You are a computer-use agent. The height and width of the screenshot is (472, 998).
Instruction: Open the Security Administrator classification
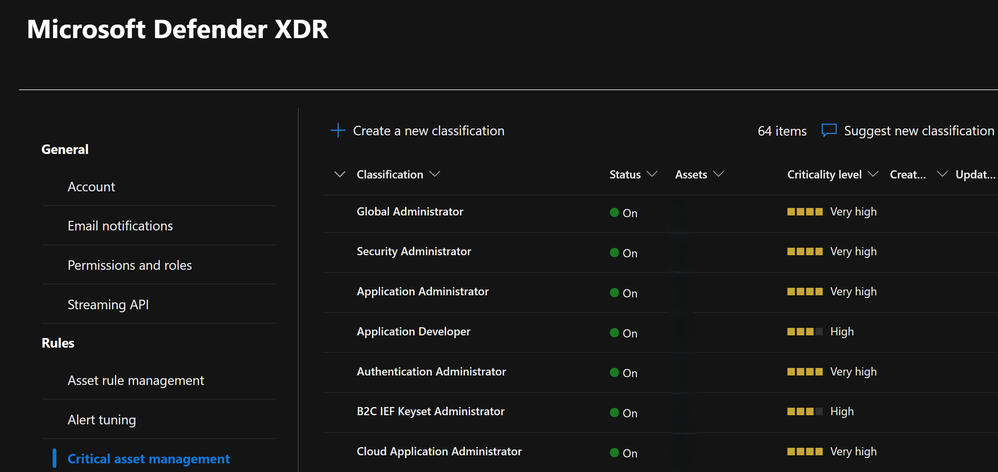tap(414, 251)
